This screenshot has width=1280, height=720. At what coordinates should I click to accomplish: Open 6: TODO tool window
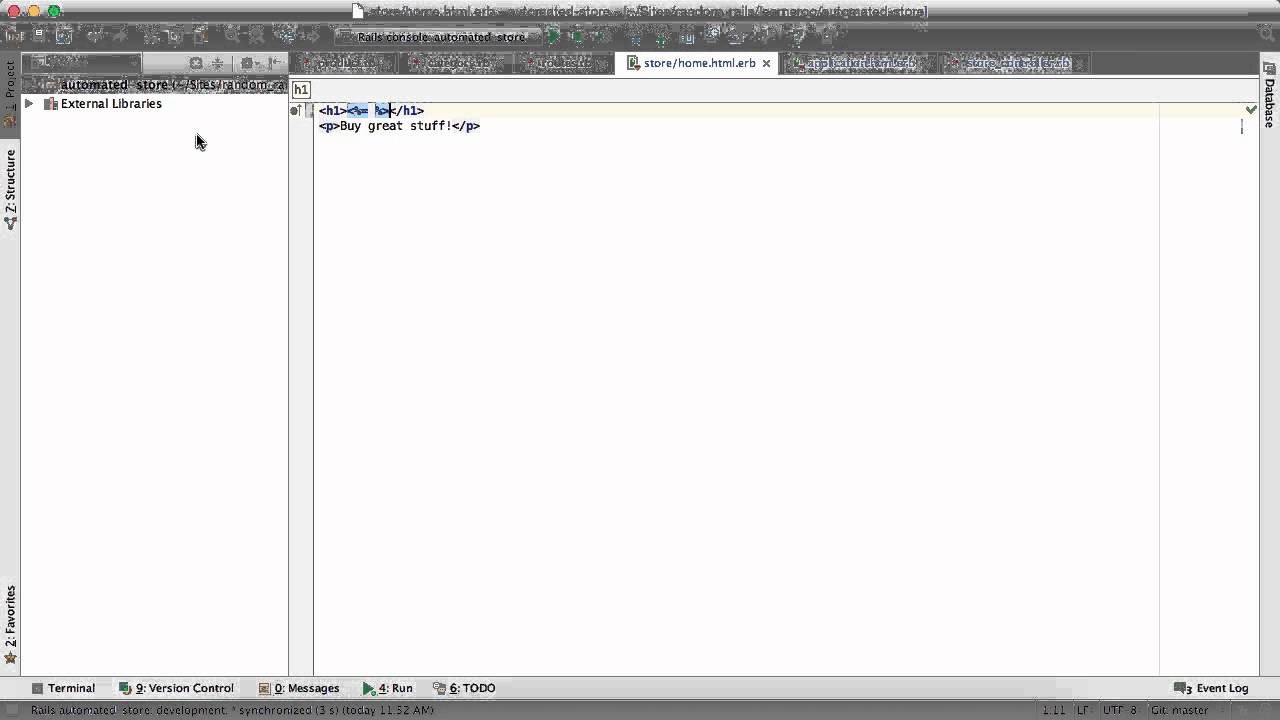[x=464, y=688]
